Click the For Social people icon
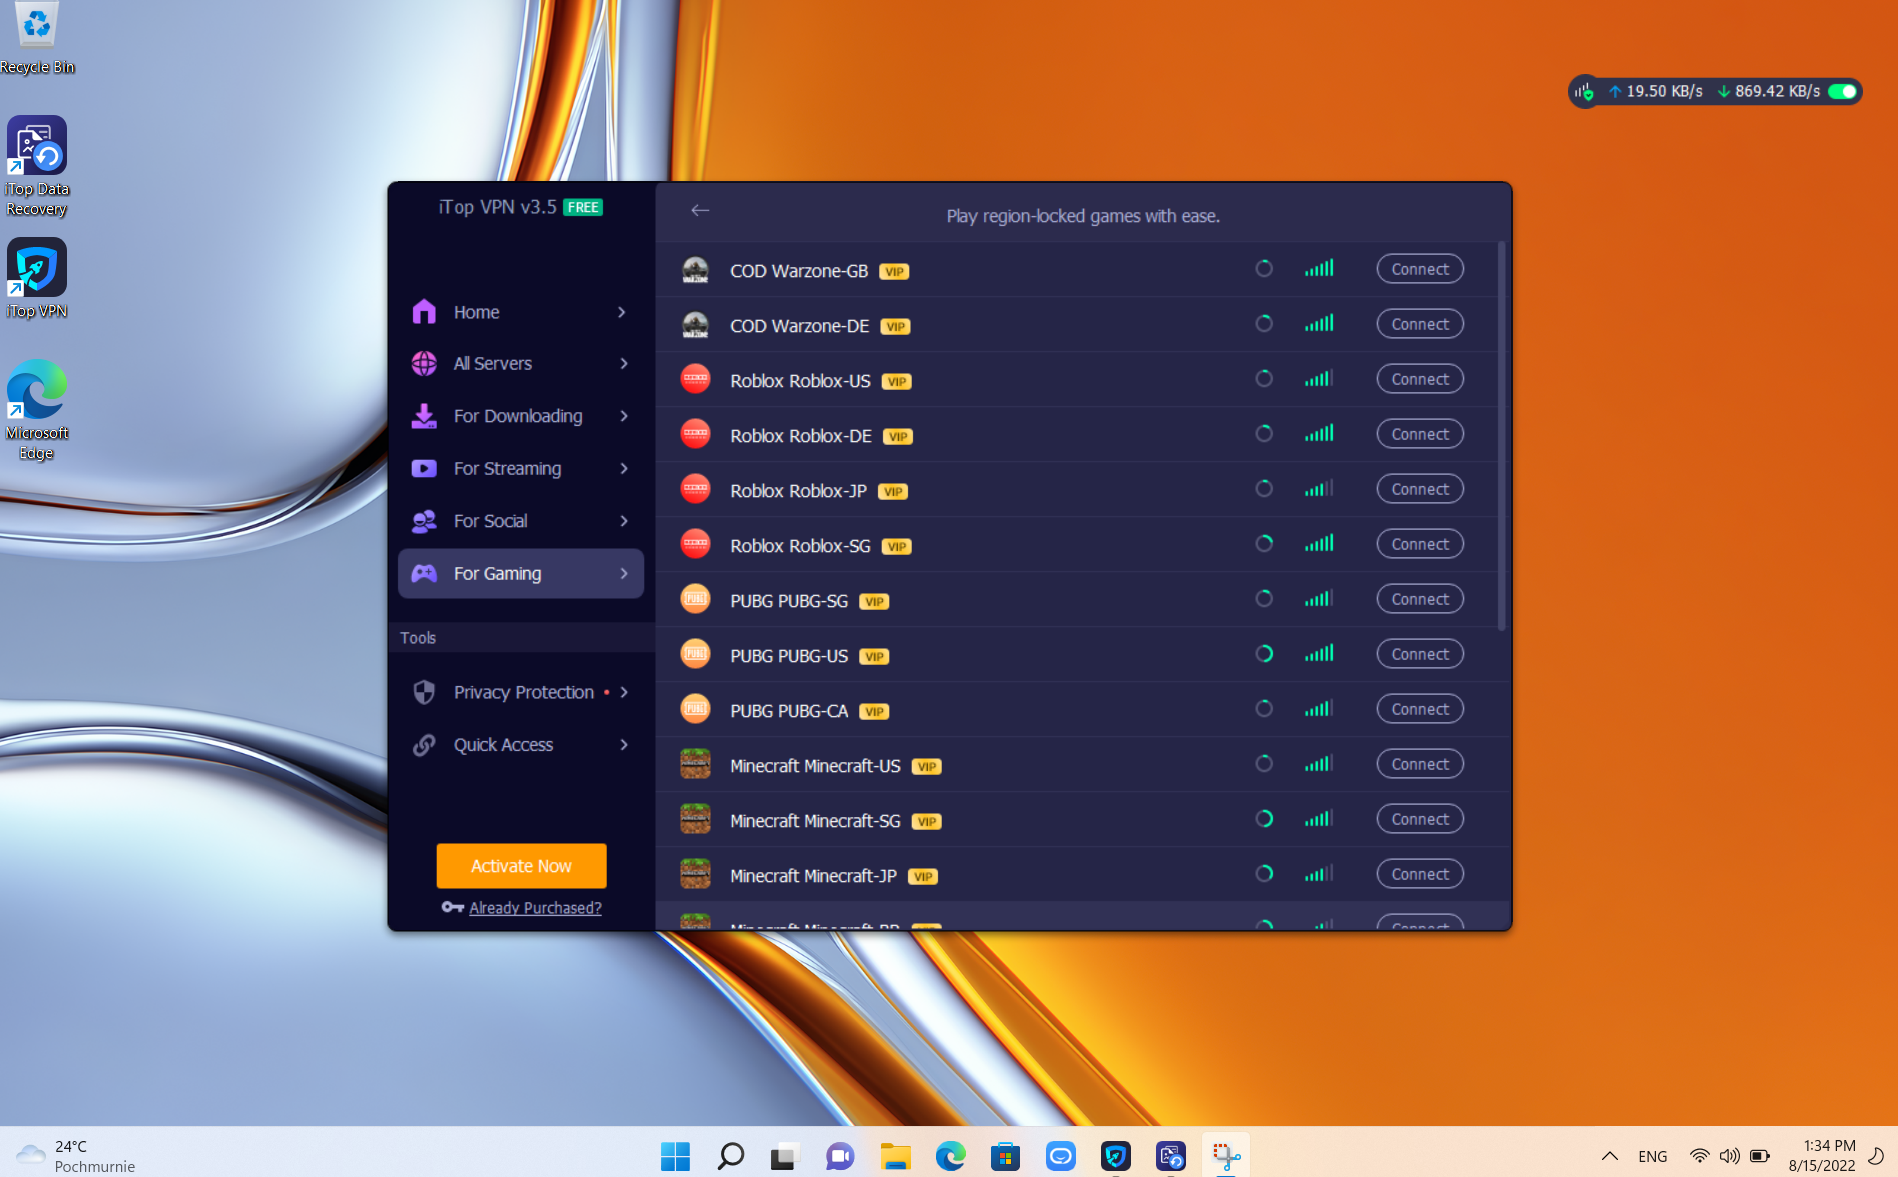Viewport: 1898px width, 1177px height. [424, 521]
